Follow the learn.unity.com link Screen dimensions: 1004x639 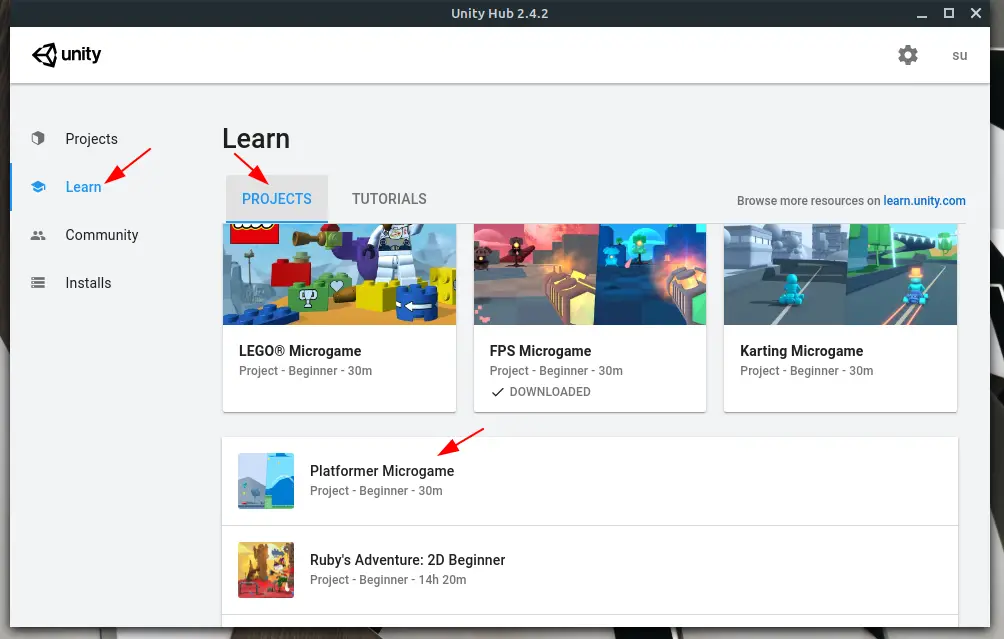point(924,200)
